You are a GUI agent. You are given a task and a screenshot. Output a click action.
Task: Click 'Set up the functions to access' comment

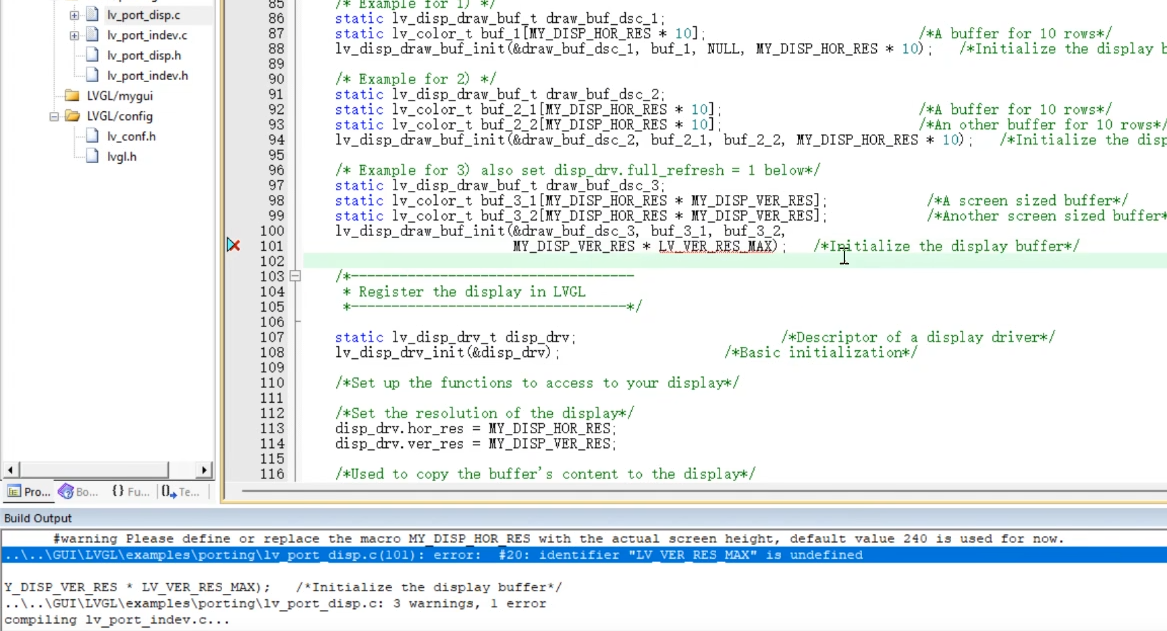[x=537, y=383]
